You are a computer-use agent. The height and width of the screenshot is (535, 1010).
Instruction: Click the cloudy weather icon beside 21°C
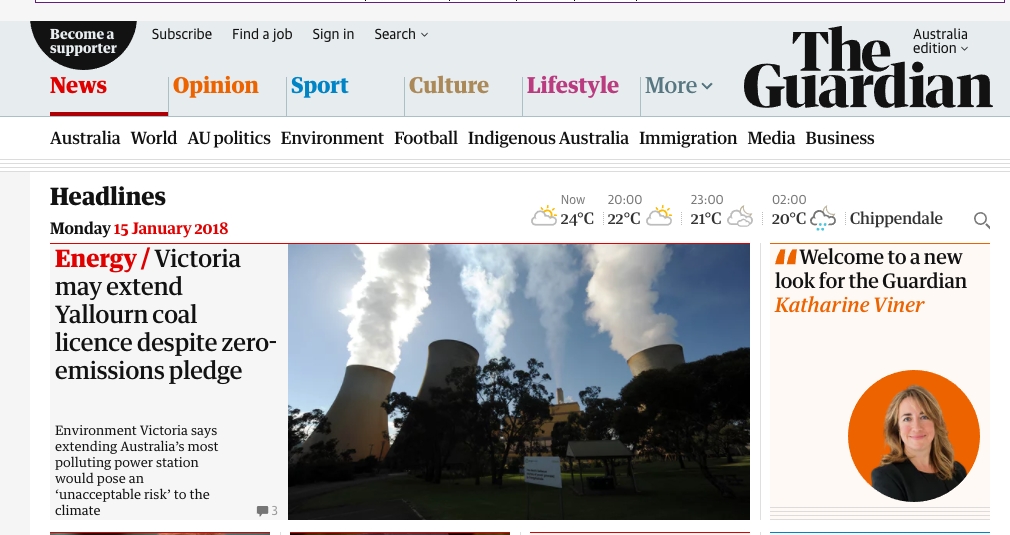point(740,217)
